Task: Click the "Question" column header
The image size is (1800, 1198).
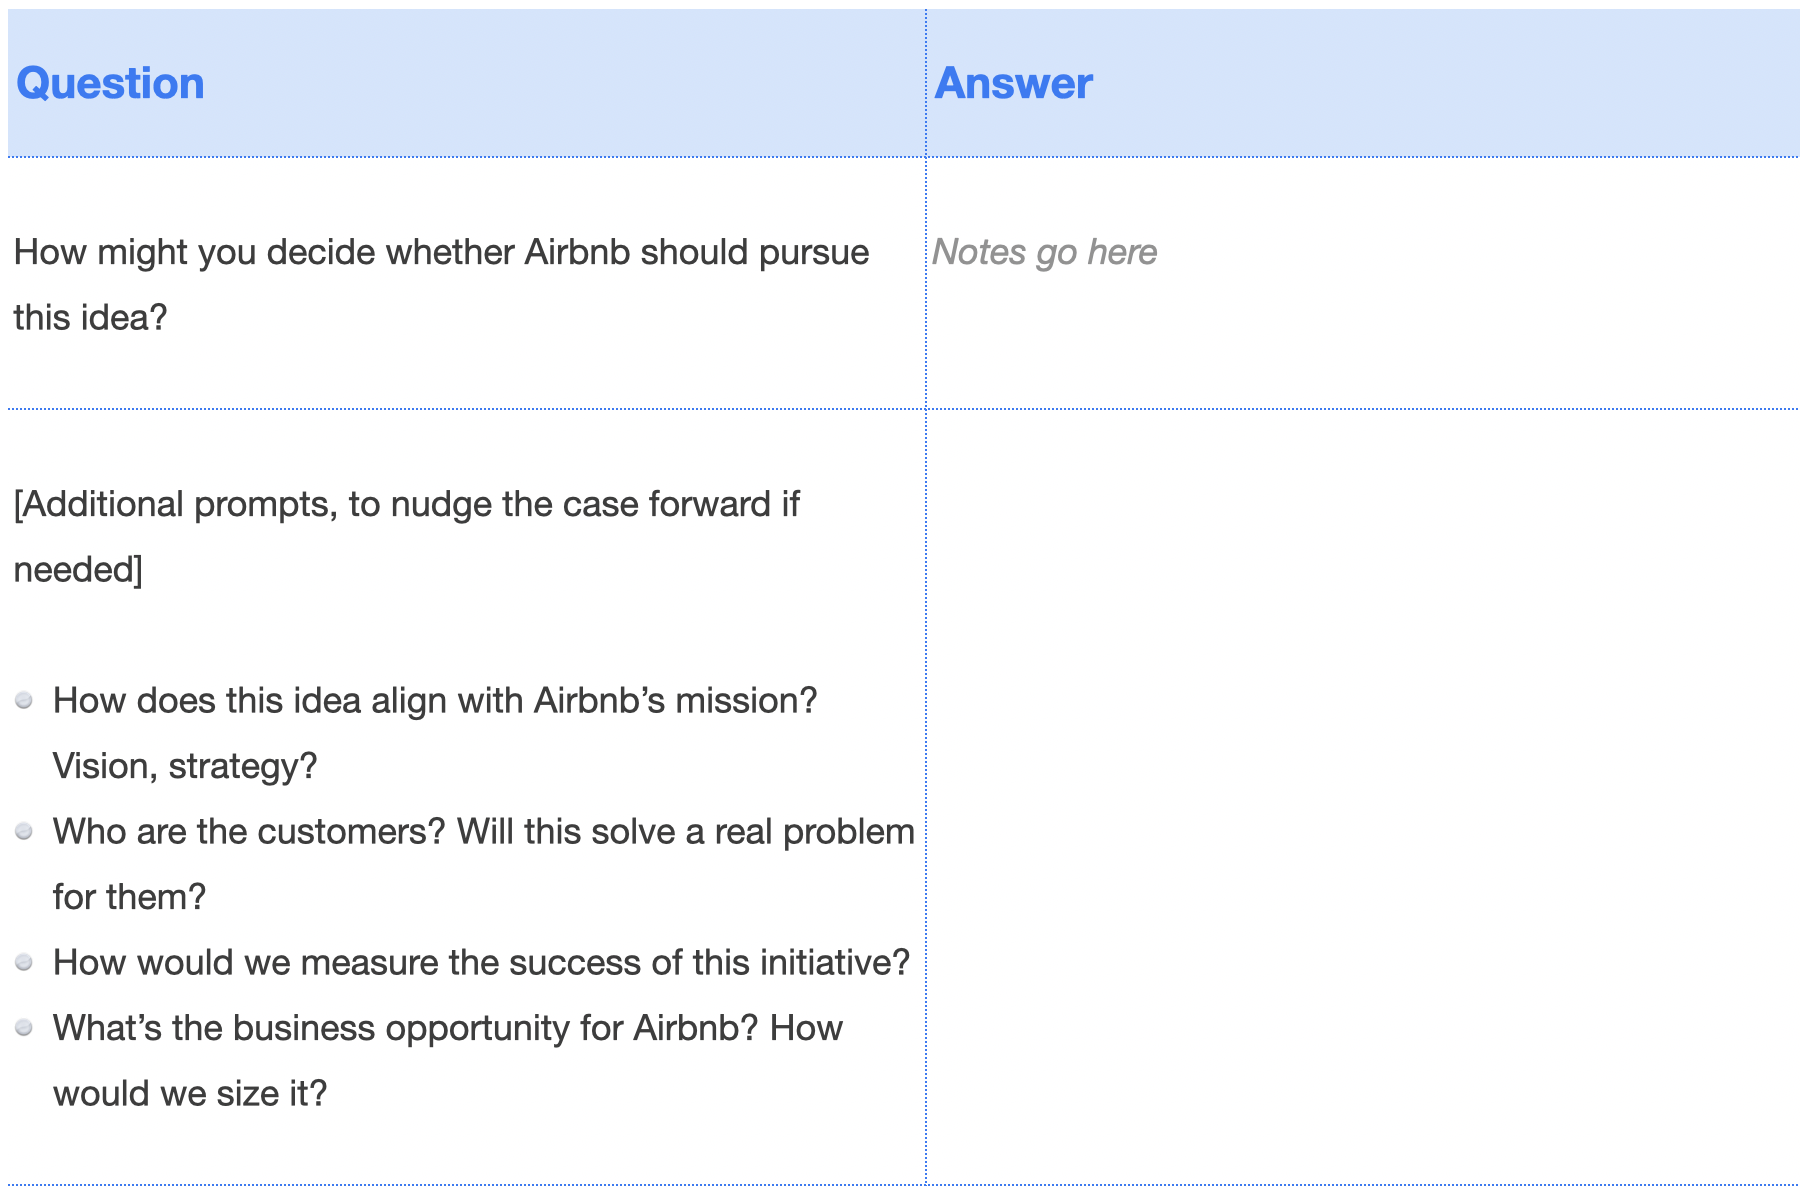Action: [111, 83]
